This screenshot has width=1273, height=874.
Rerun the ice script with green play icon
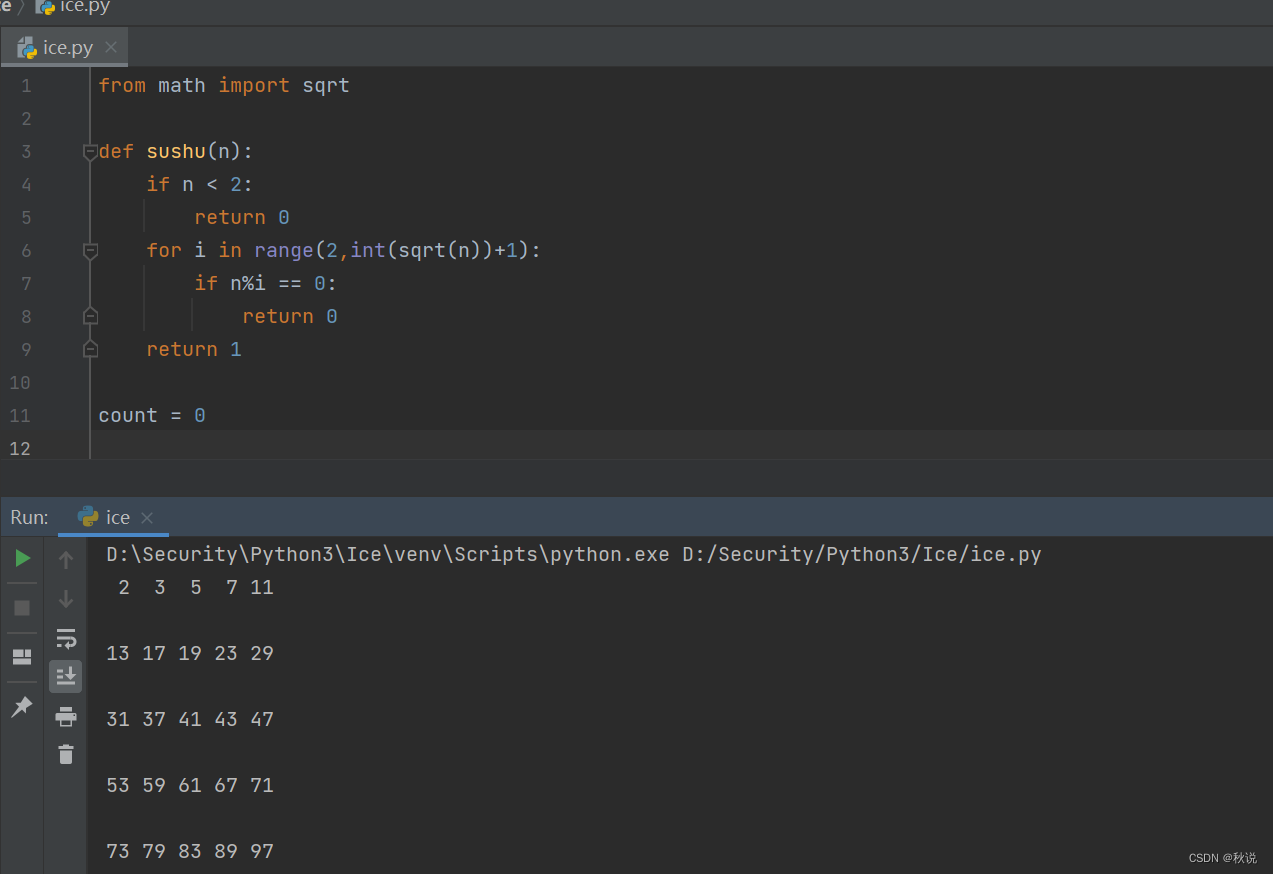point(22,558)
